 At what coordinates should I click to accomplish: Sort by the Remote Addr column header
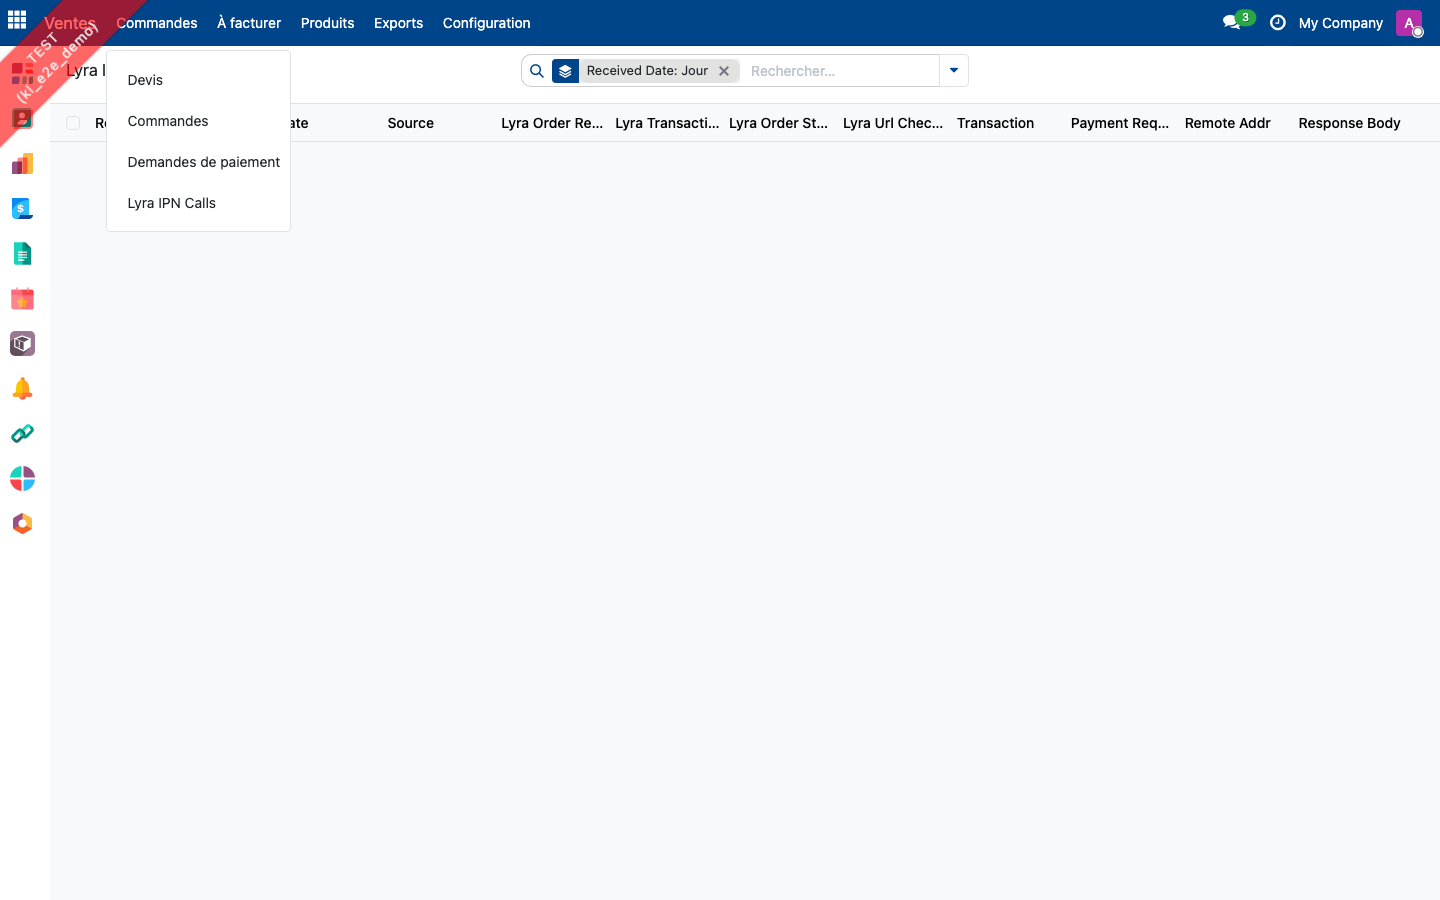1228,123
